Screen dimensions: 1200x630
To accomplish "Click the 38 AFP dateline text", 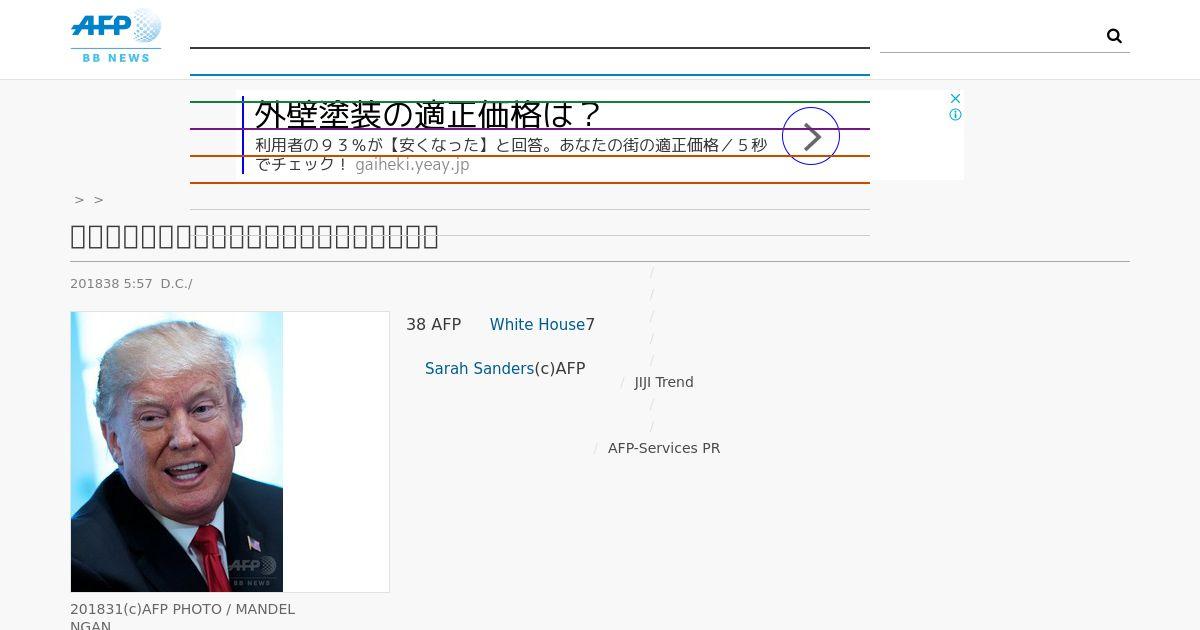I will point(433,325).
